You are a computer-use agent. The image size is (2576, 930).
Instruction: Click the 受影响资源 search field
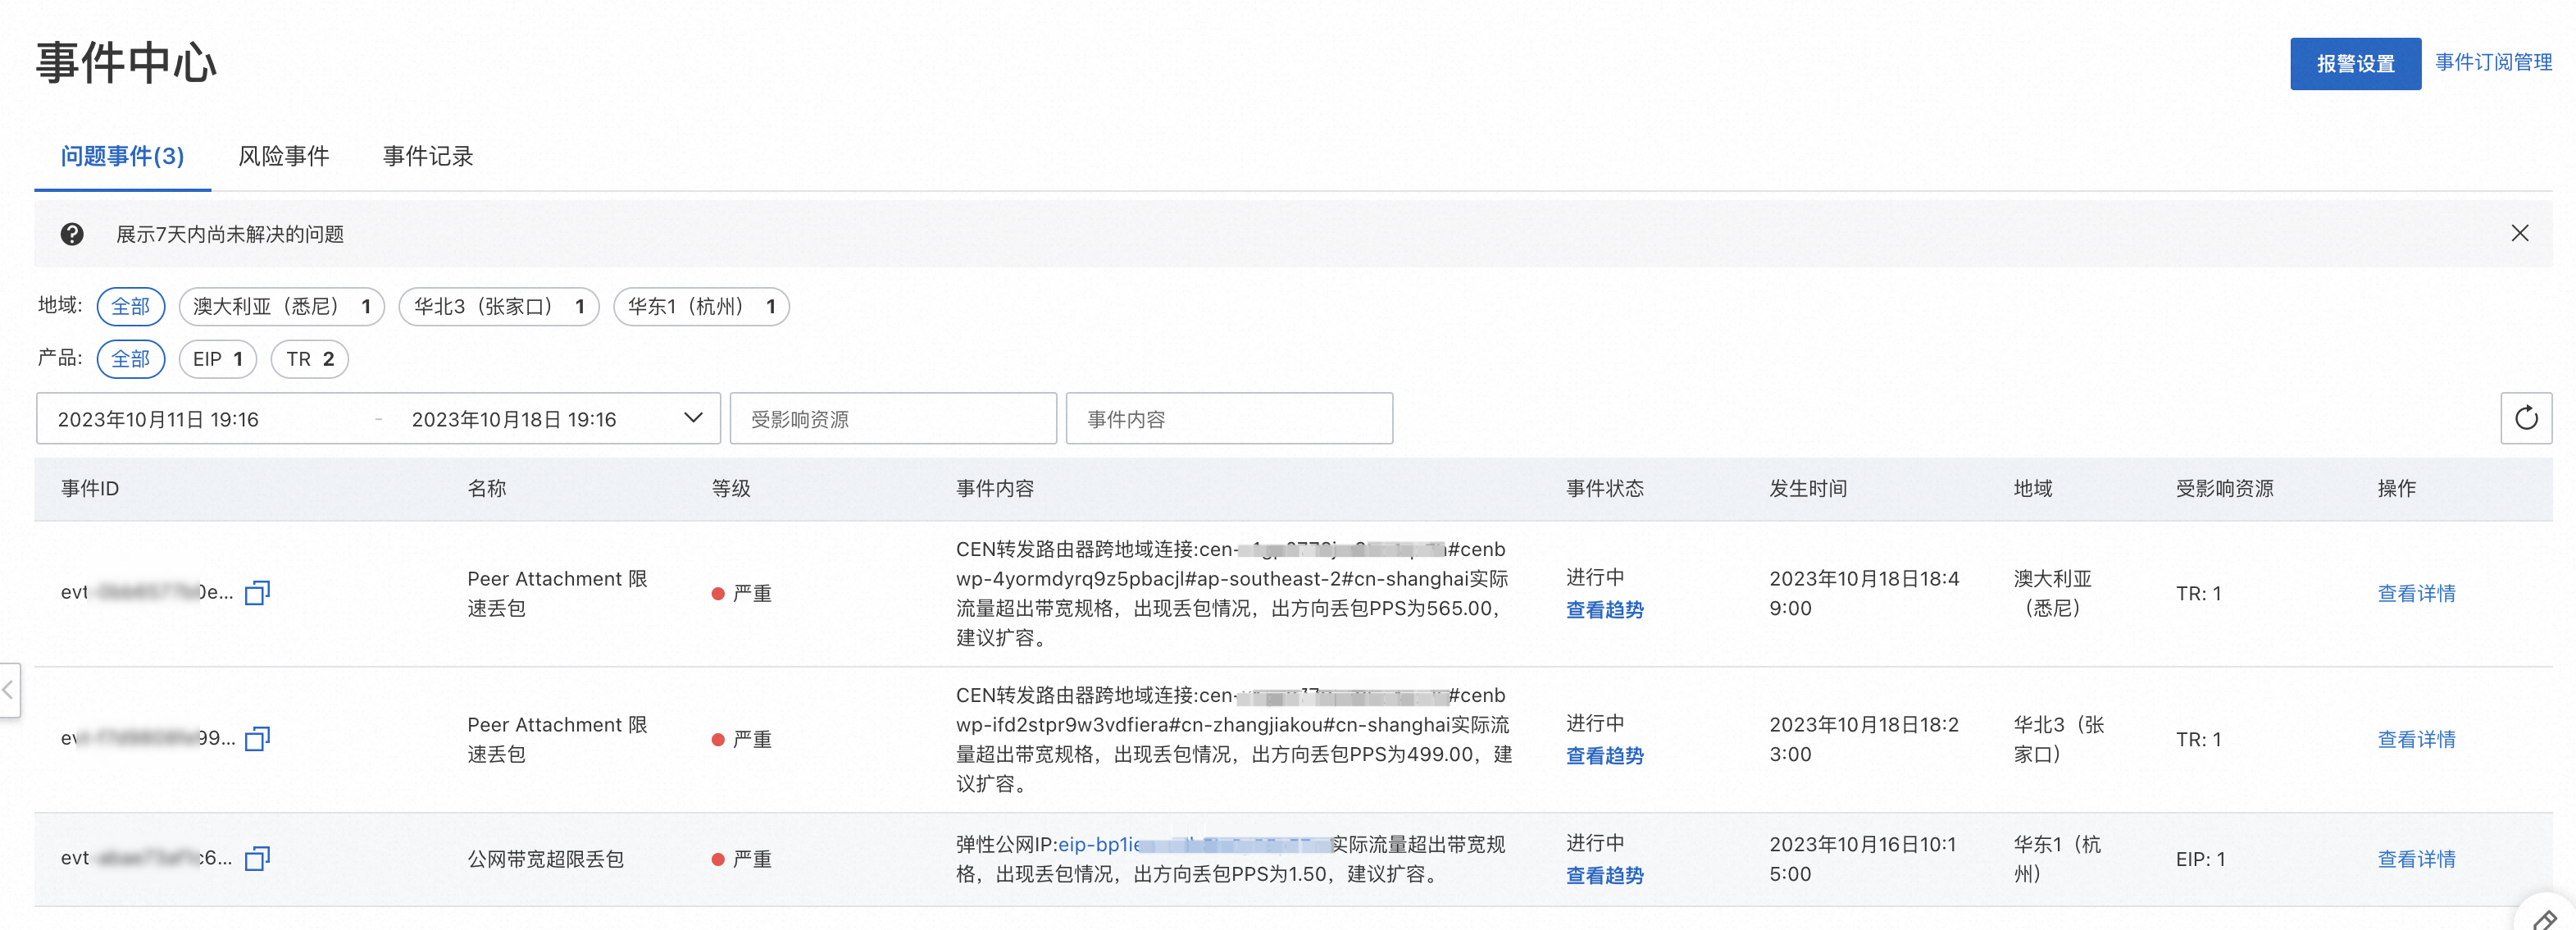tap(892, 419)
